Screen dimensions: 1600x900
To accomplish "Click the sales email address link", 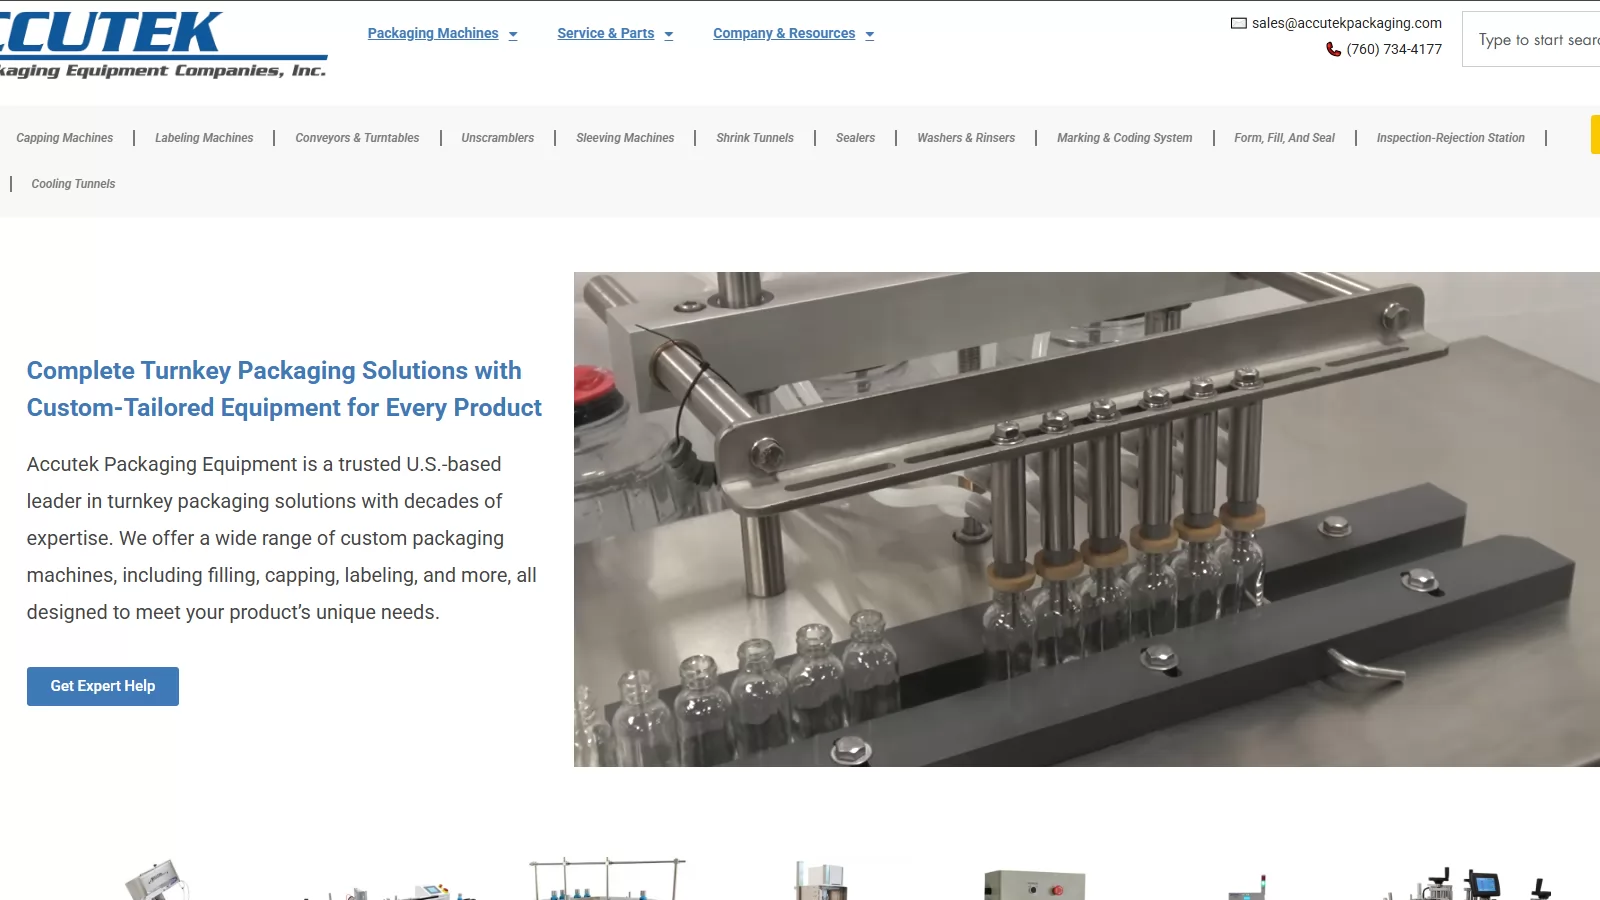I will [x=1346, y=23].
